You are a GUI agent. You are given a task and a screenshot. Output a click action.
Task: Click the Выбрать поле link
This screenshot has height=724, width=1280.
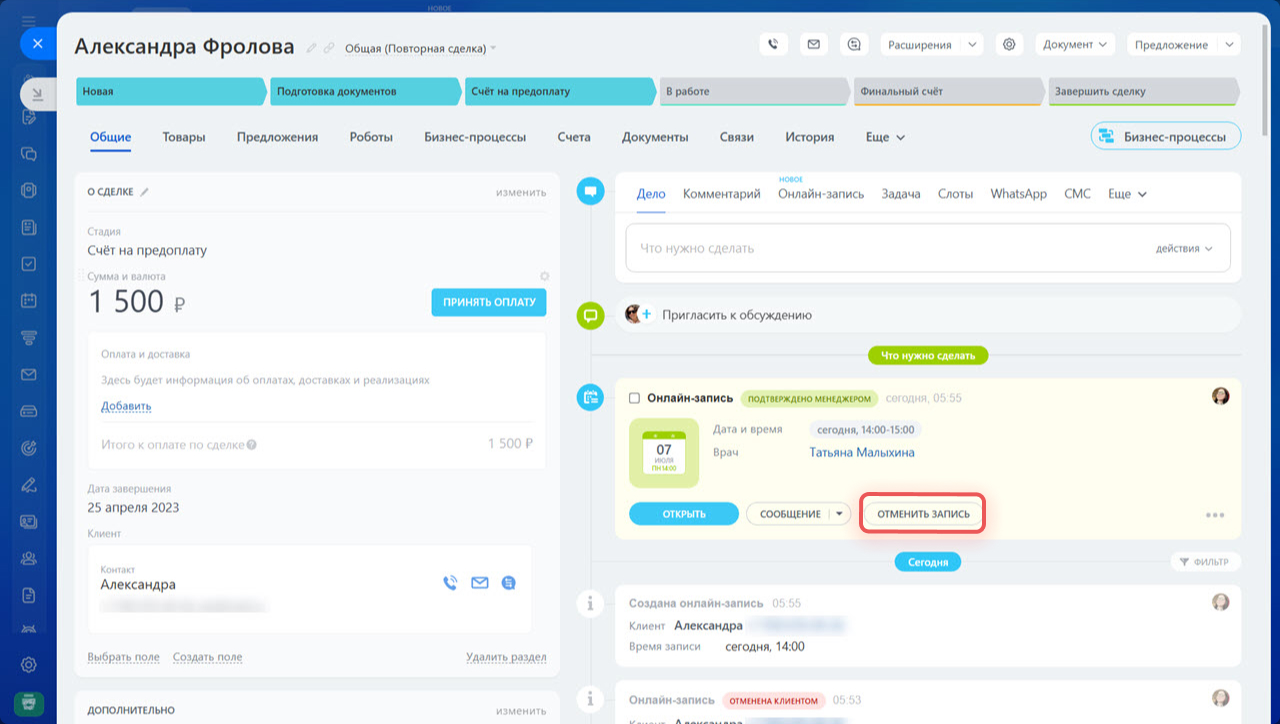pyautogui.click(x=123, y=657)
